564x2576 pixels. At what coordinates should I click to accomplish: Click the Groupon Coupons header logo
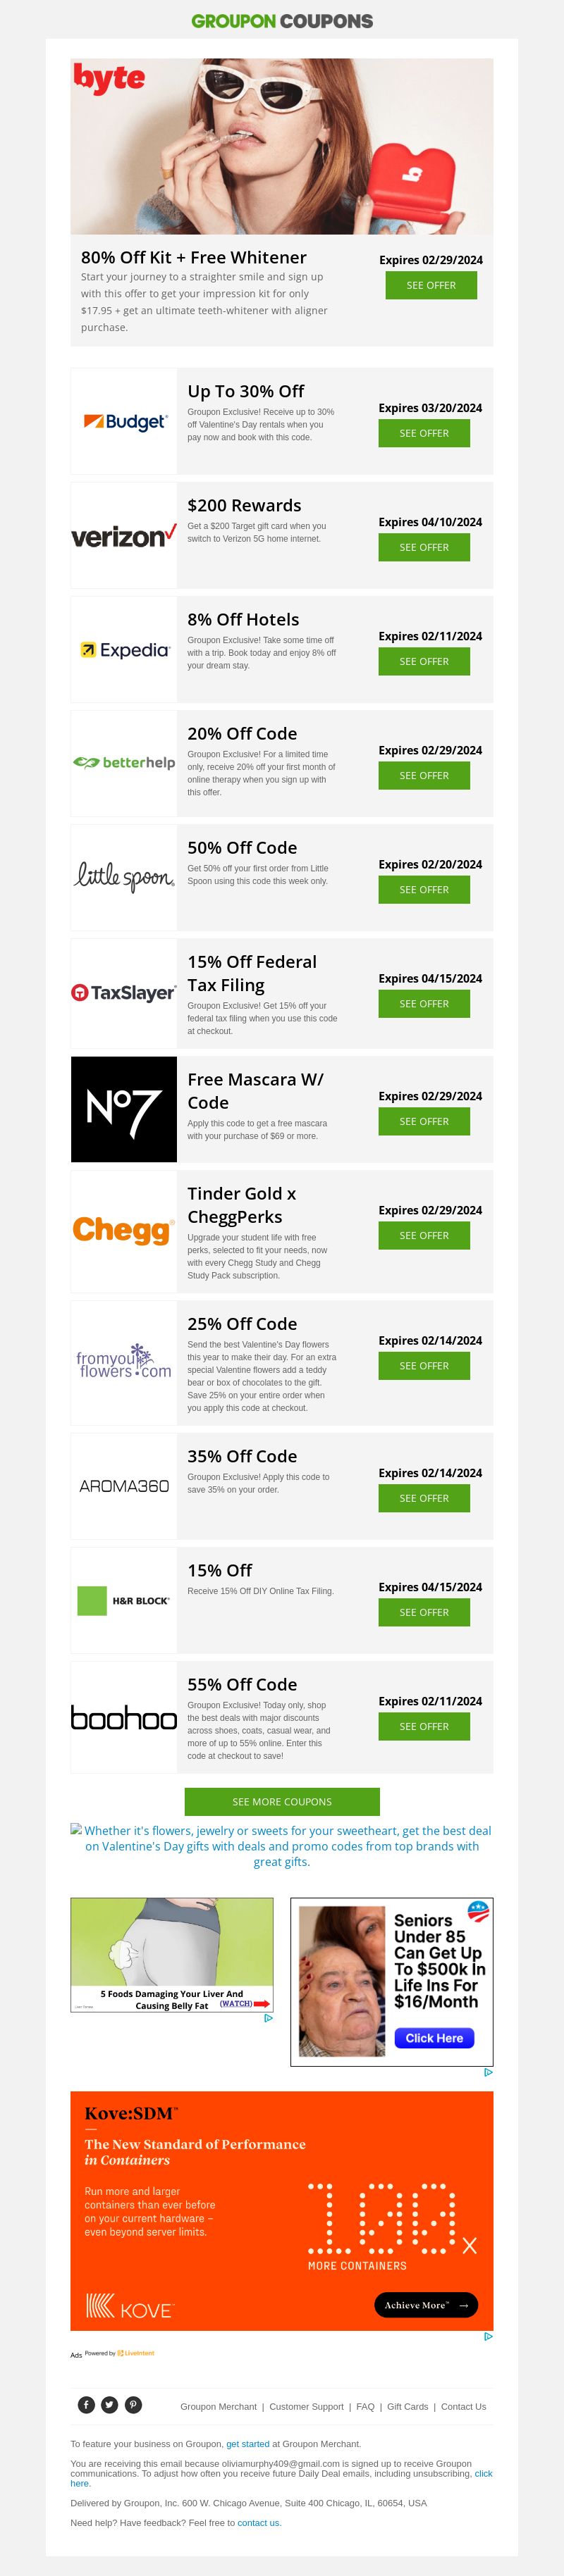(282, 21)
